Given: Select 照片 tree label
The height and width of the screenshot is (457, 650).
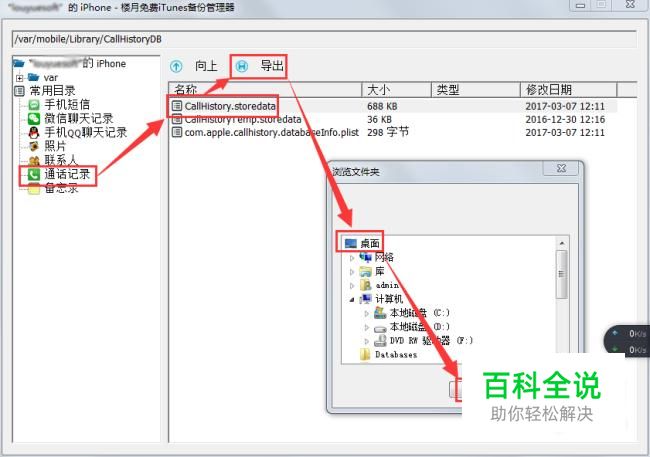Looking at the screenshot, I should [x=56, y=146].
